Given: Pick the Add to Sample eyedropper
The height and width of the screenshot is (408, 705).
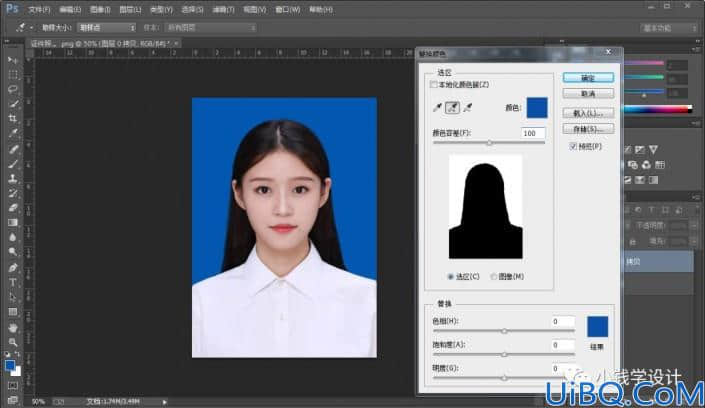Looking at the screenshot, I should [452, 108].
